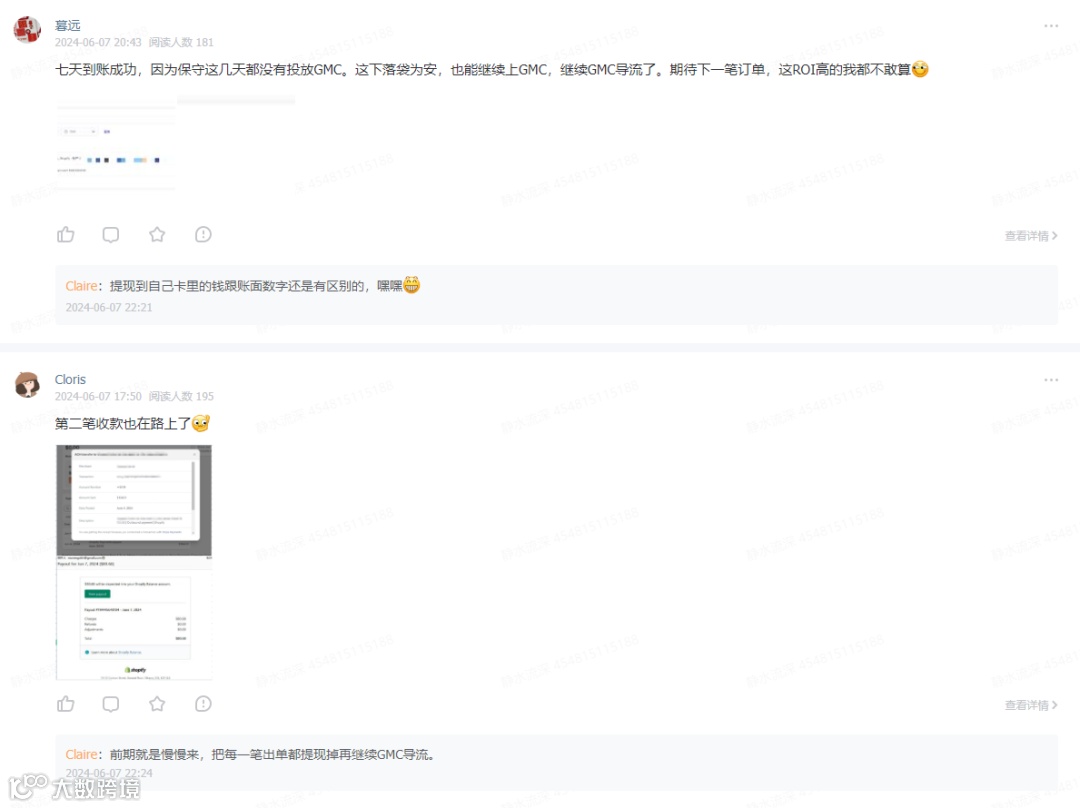This screenshot has width=1080, height=808.
Task: Click 暮远's profile avatar picture
Action: click(25, 28)
